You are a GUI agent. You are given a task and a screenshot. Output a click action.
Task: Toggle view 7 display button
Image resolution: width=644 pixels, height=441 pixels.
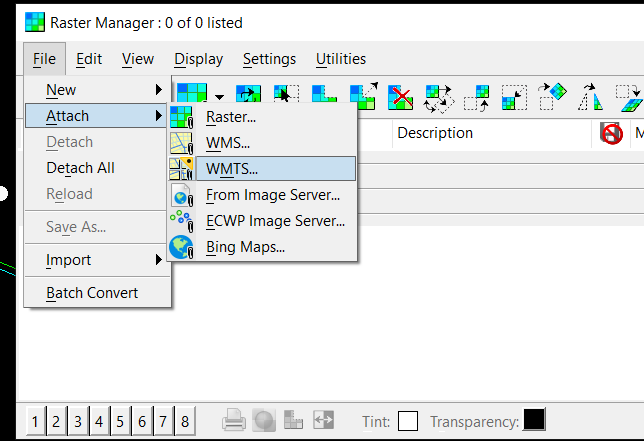pos(163,421)
